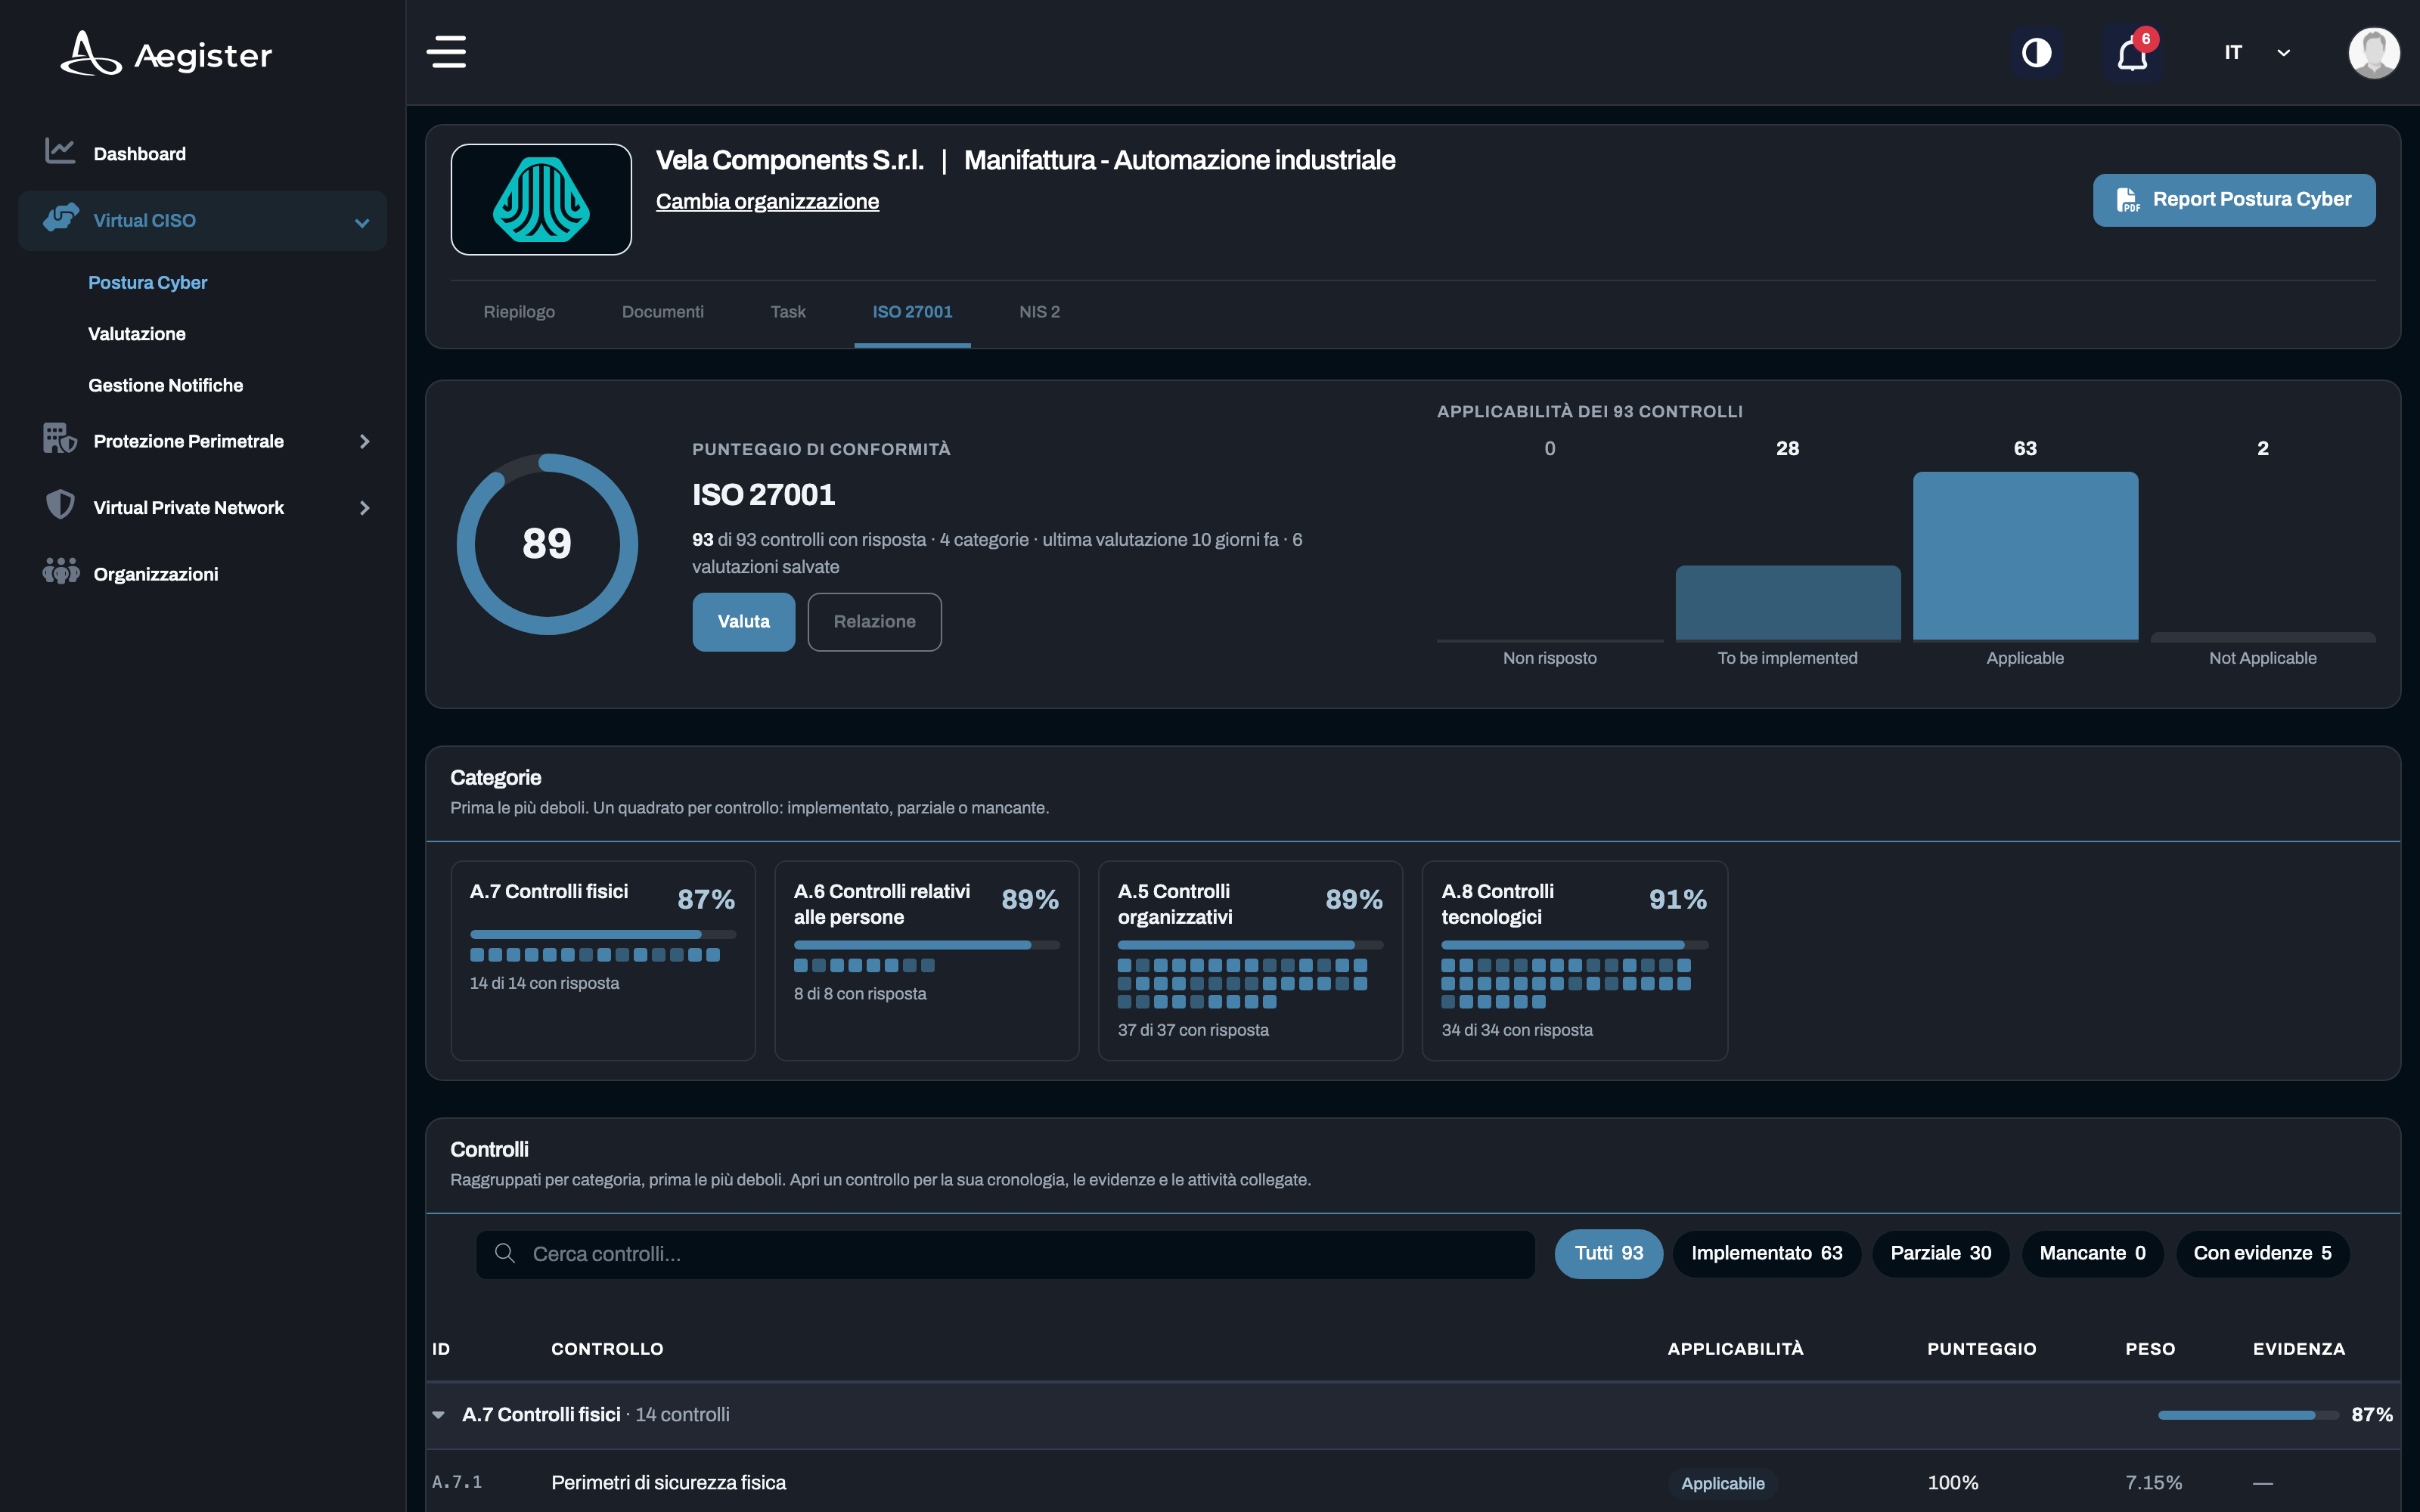Click the APPLICABILITÀ column header
2420x1512 pixels.
[x=1735, y=1348]
